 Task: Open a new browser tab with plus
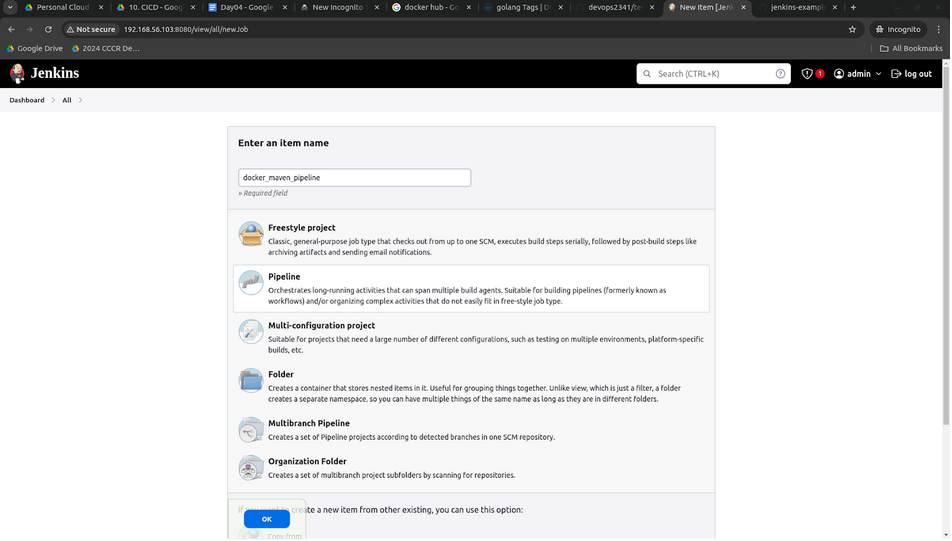click(x=853, y=7)
